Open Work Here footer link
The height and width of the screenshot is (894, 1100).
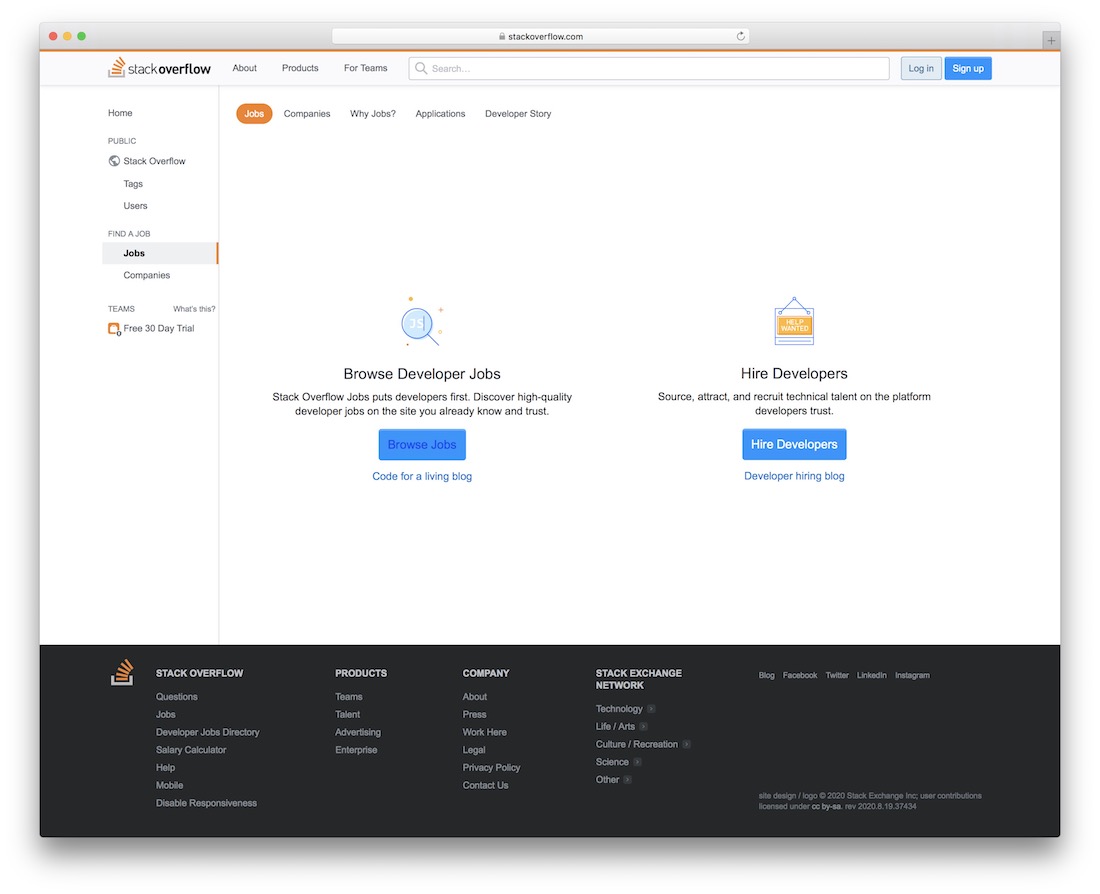[484, 732]
